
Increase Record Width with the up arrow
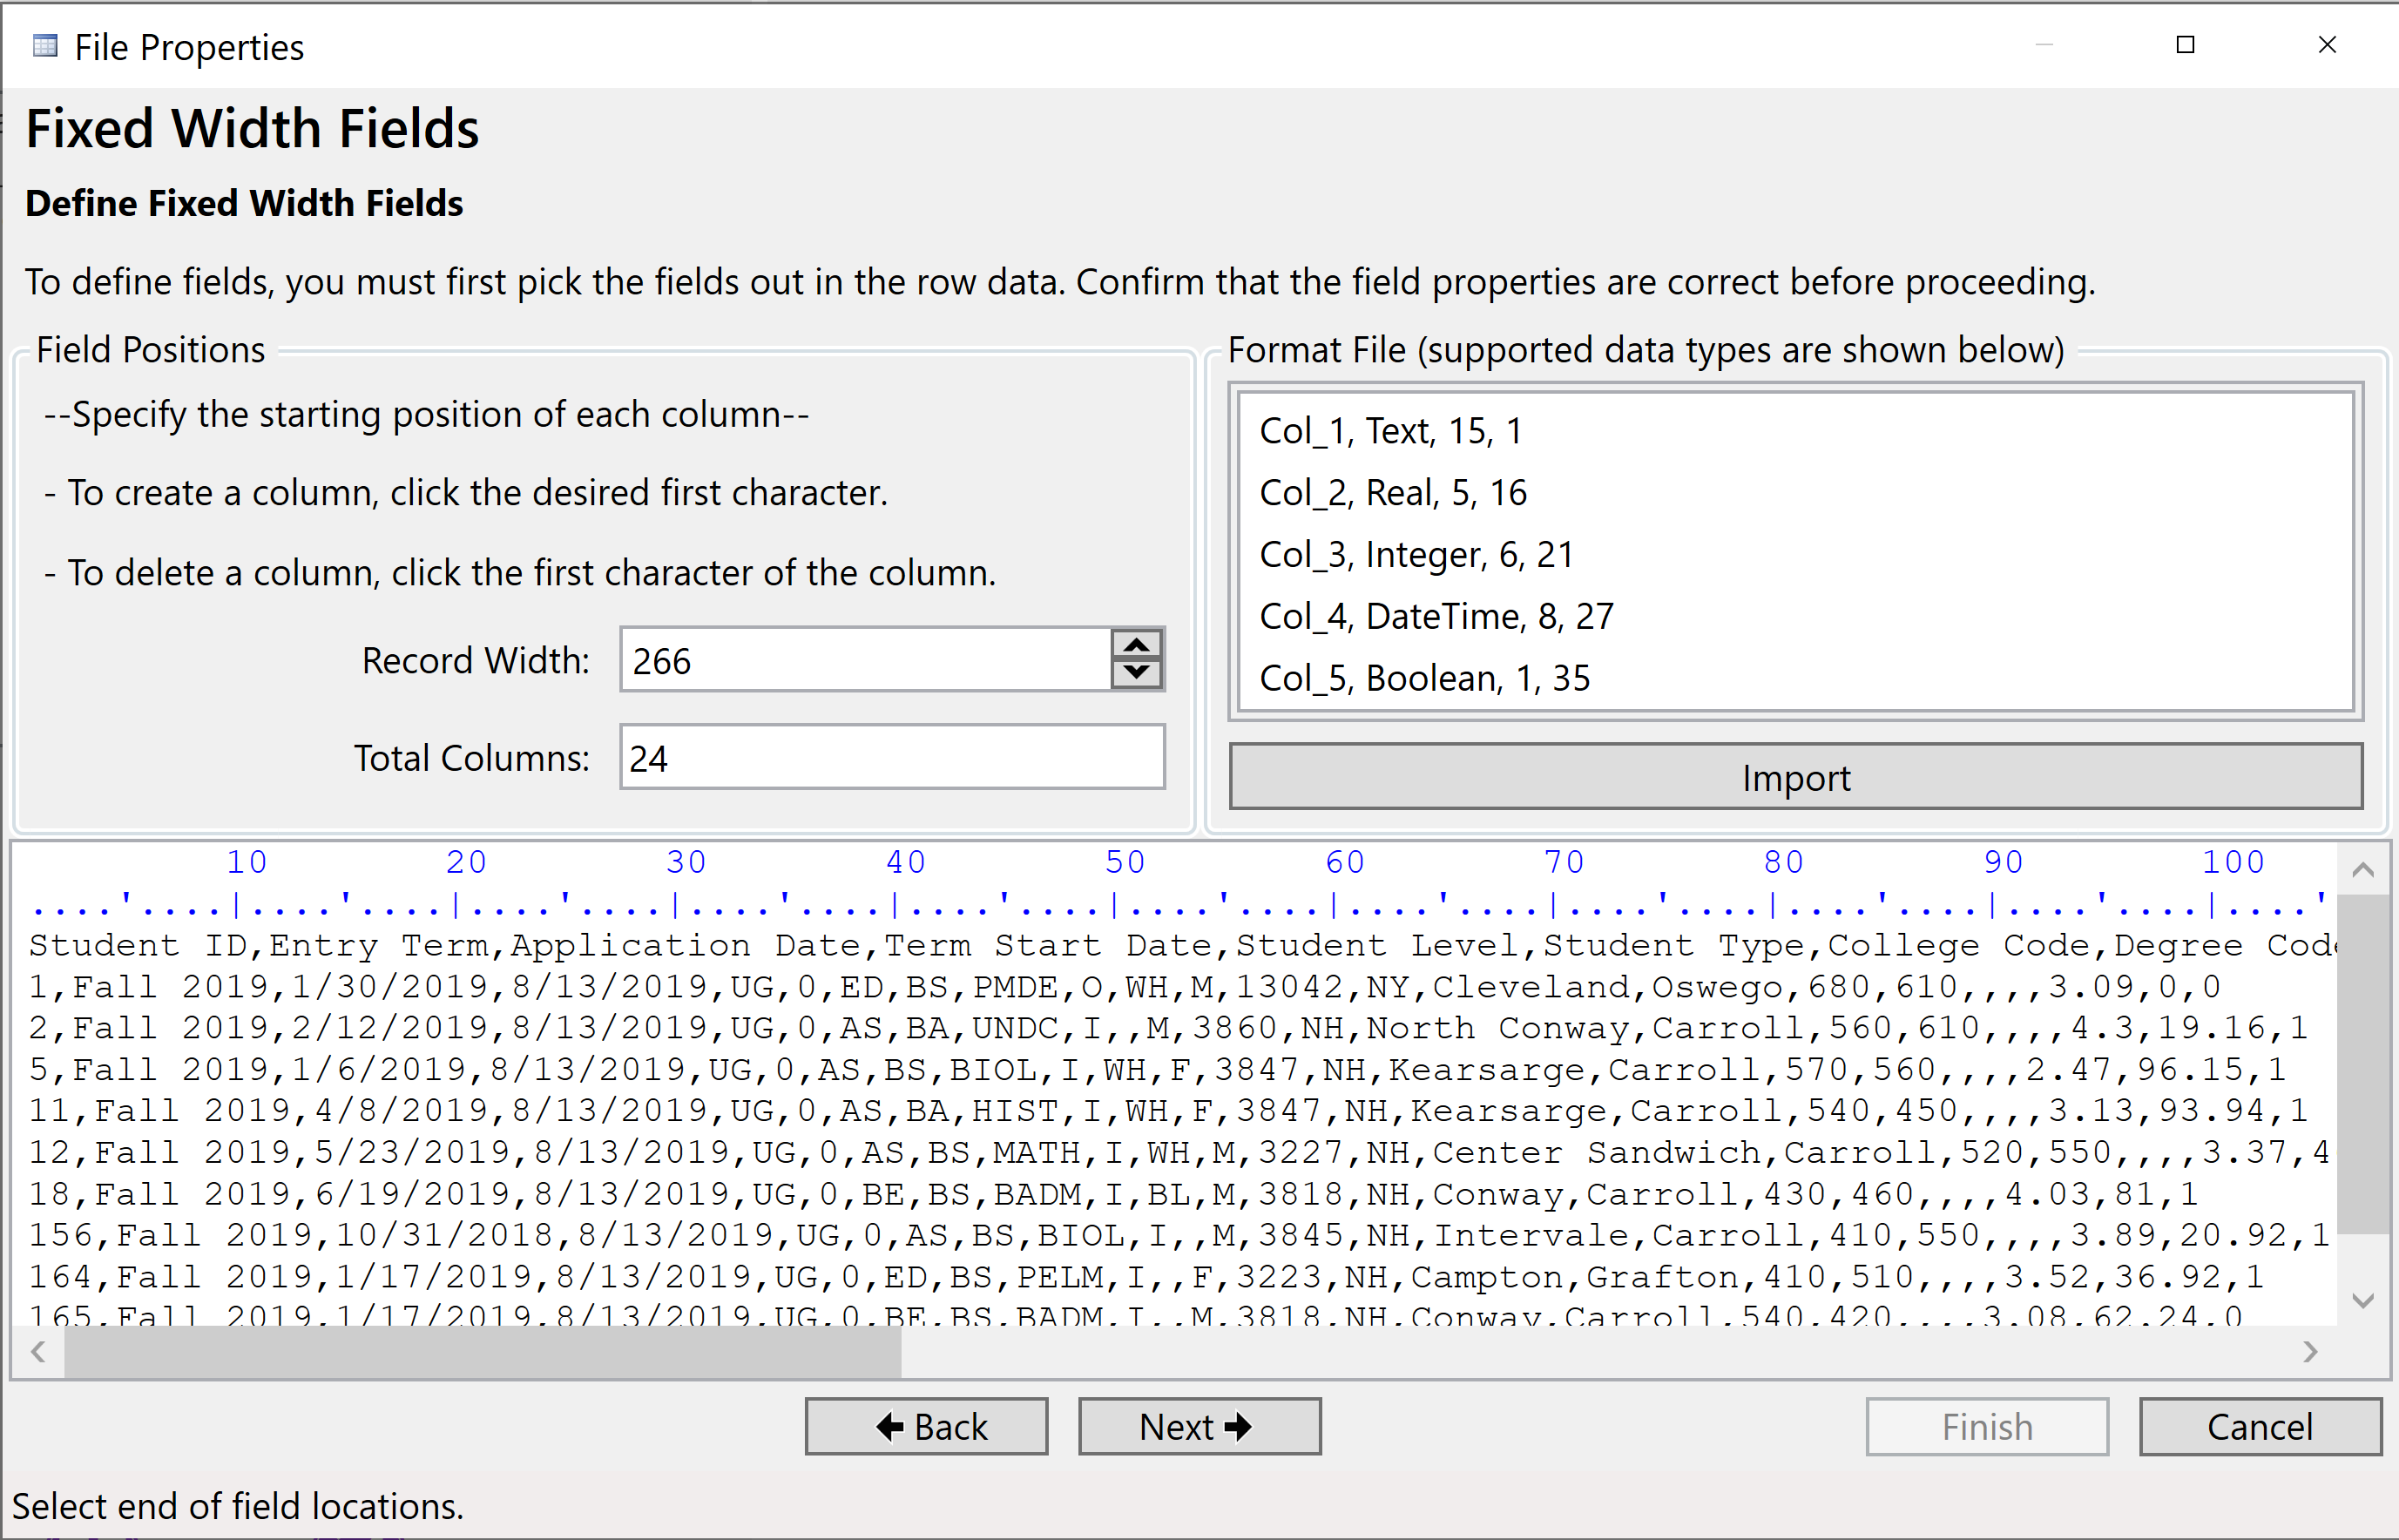(x=1136, y=645)
